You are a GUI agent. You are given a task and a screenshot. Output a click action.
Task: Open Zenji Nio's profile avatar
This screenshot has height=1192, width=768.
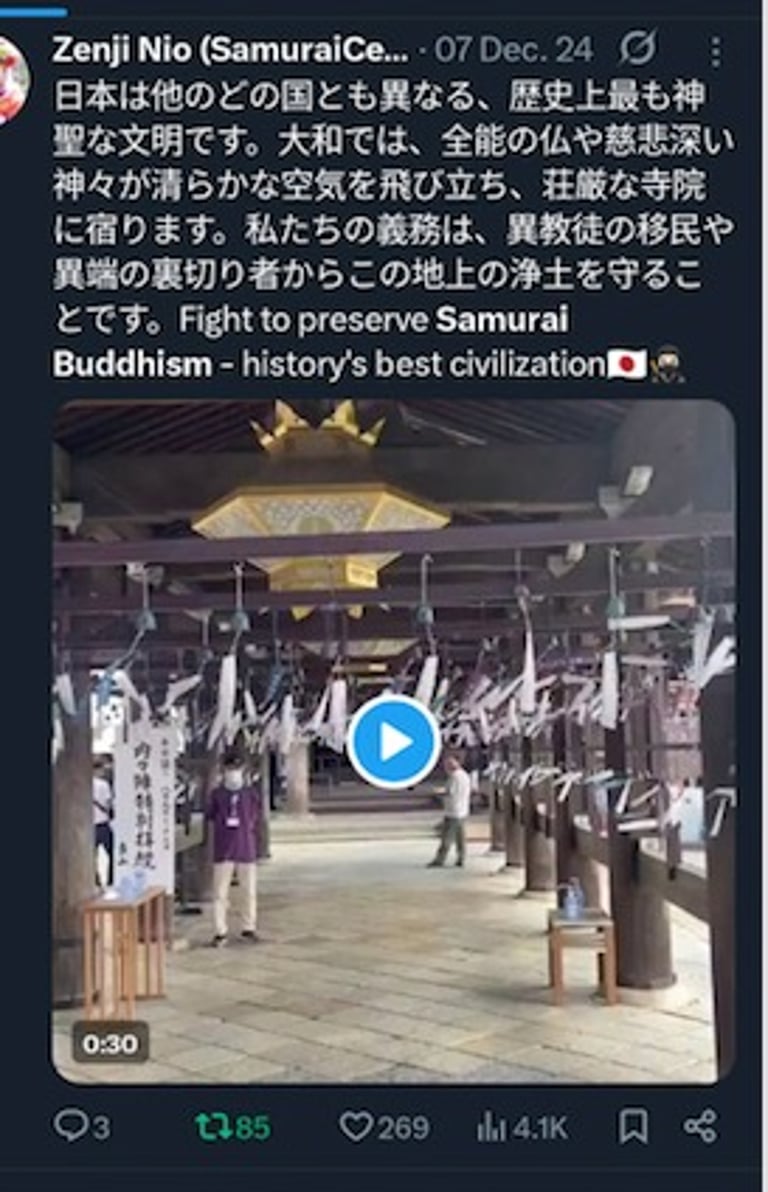coord(13,80)
